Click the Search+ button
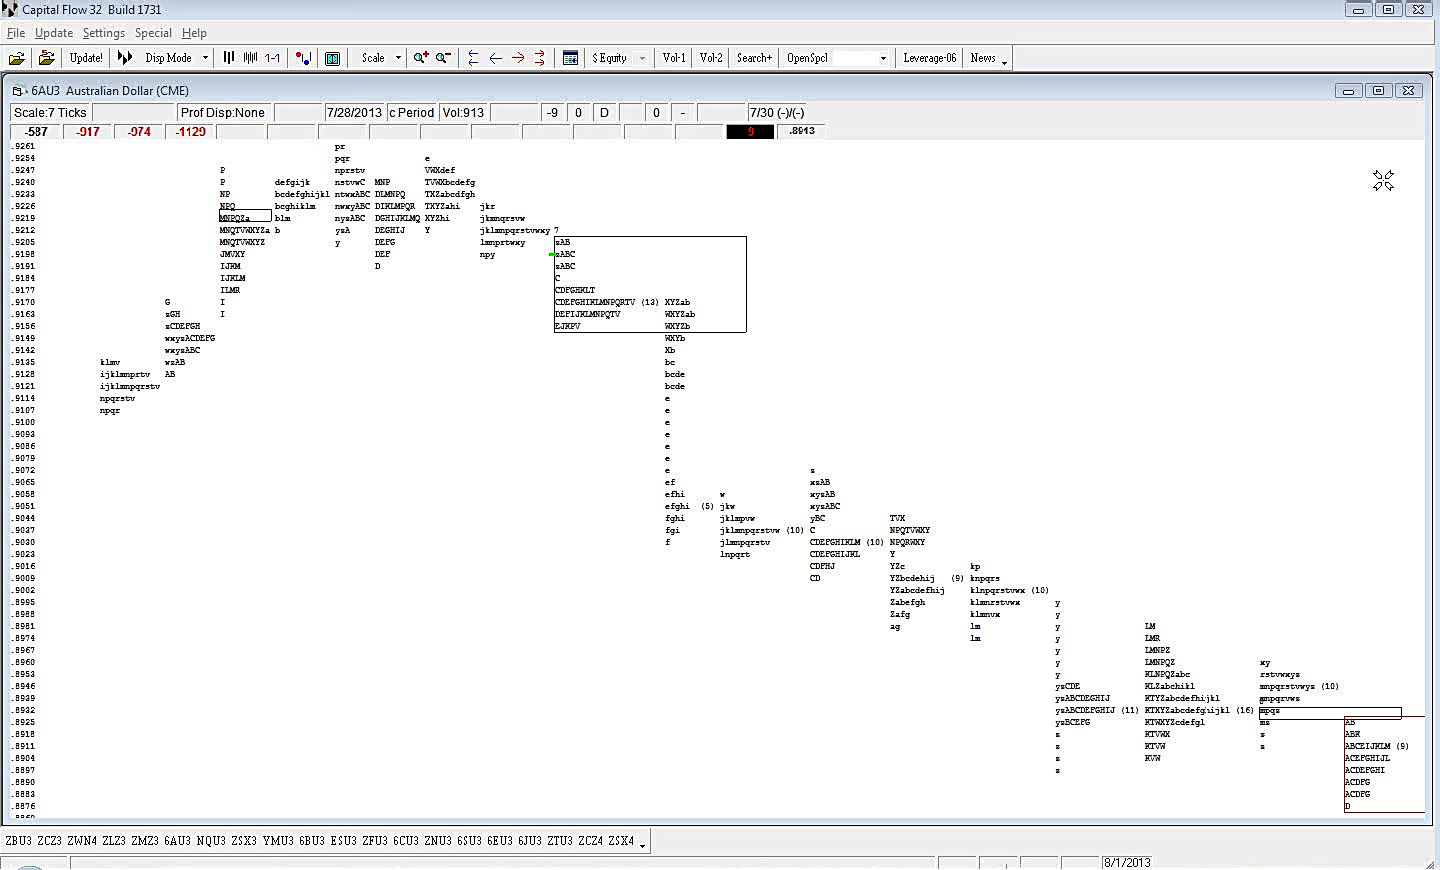1440x870 pixels. click(754, 58)
